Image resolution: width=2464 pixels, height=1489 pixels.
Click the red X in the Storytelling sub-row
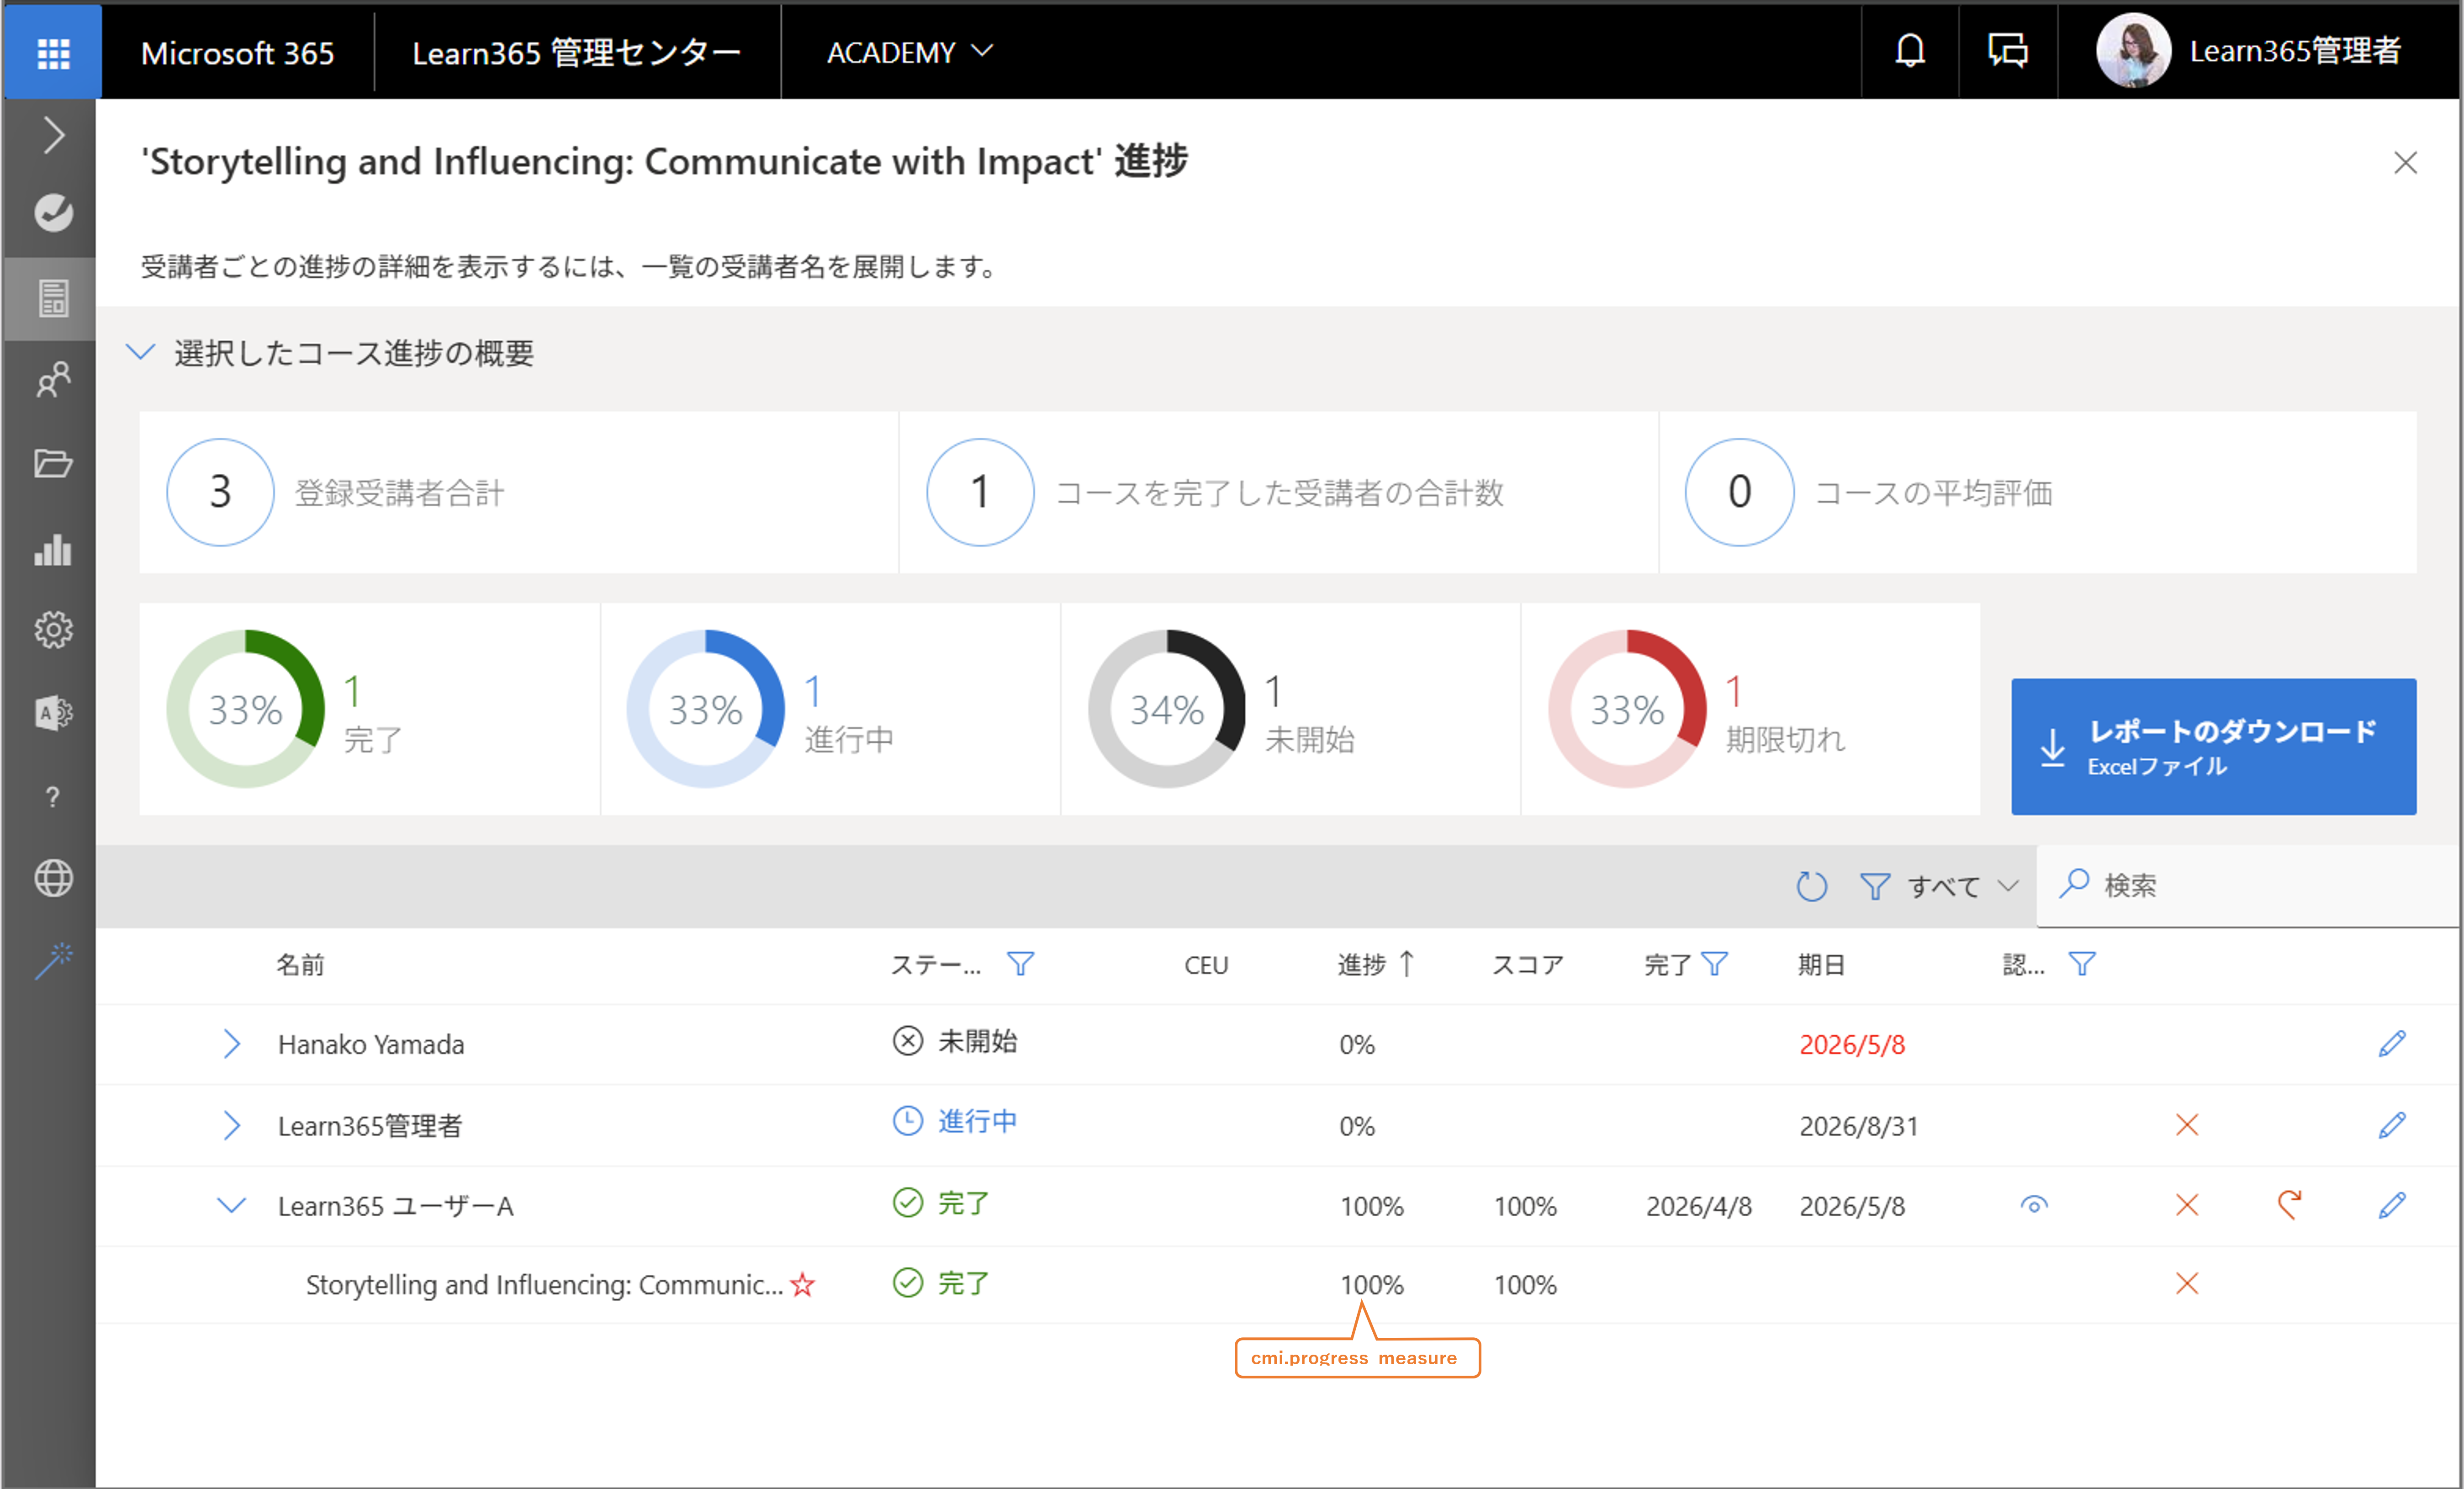2187,1284
